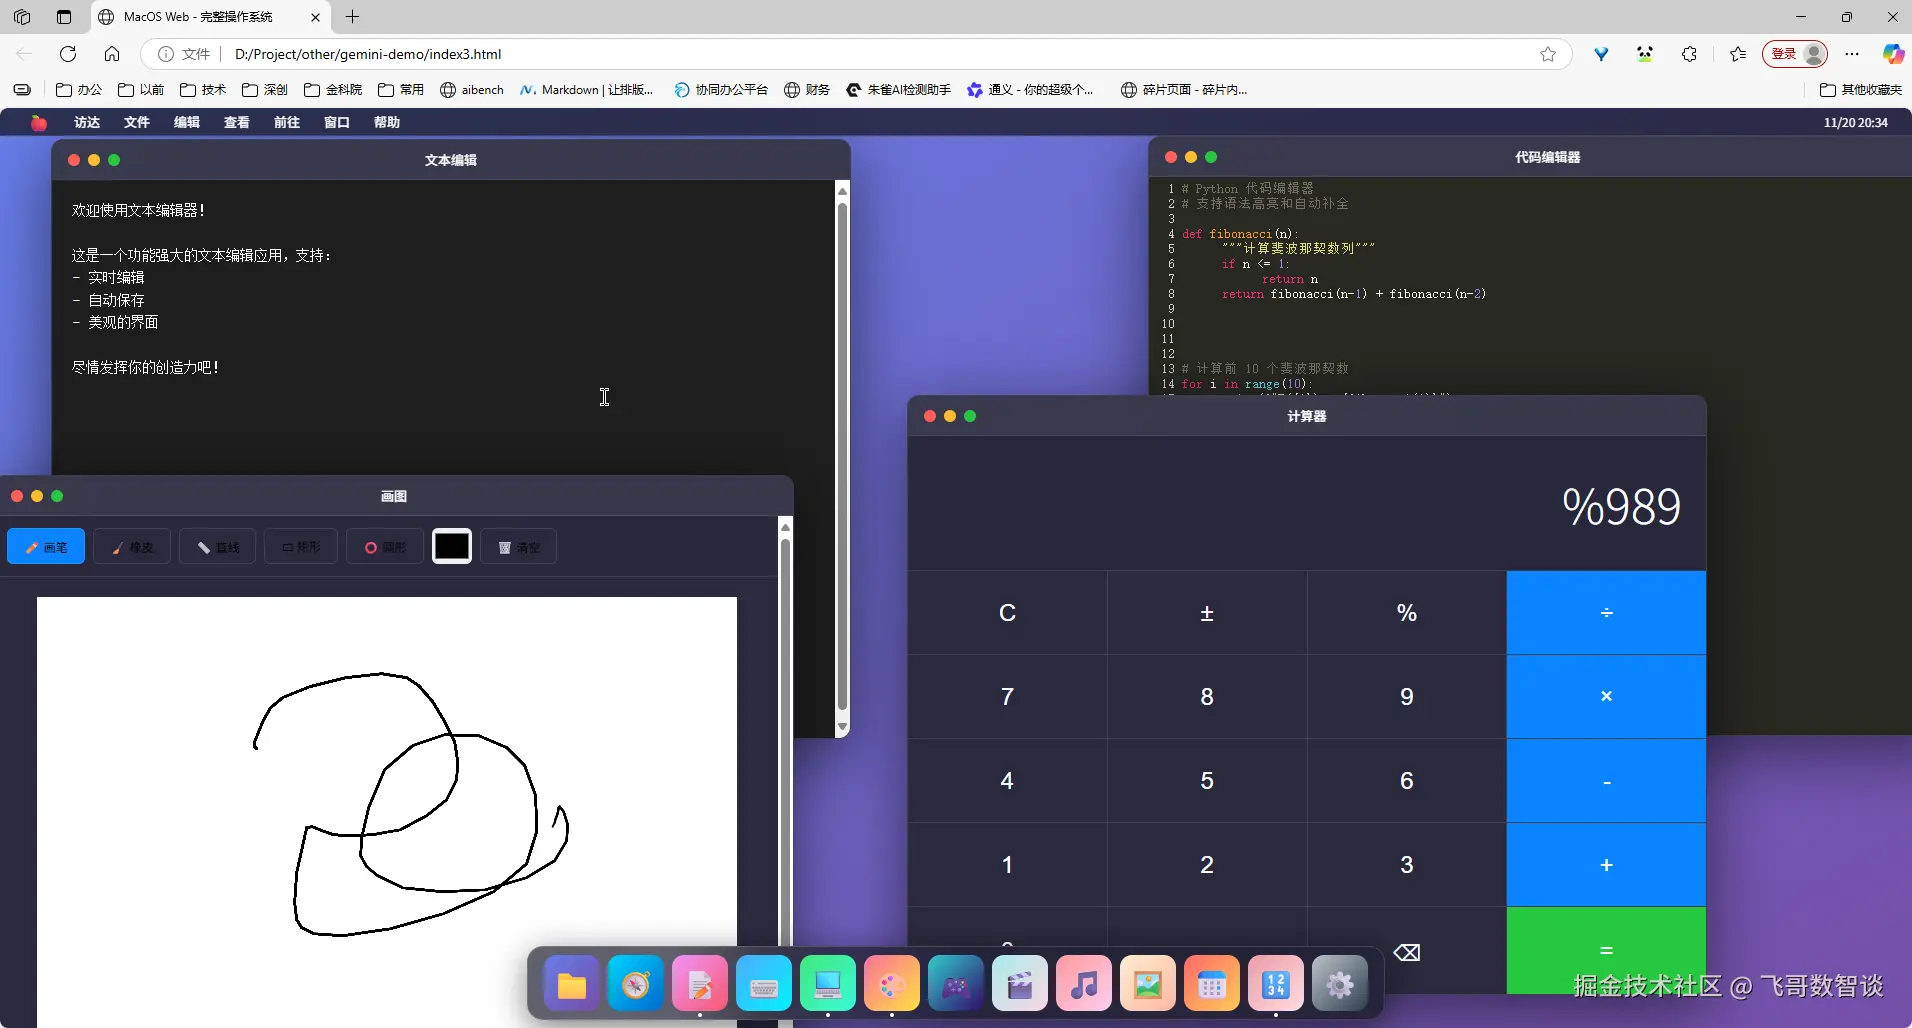The width and height of the screenshot is (1912, 1028).
Task: Switch to the 橡皮 eraser tool
Action: click(x=132, y=547)
